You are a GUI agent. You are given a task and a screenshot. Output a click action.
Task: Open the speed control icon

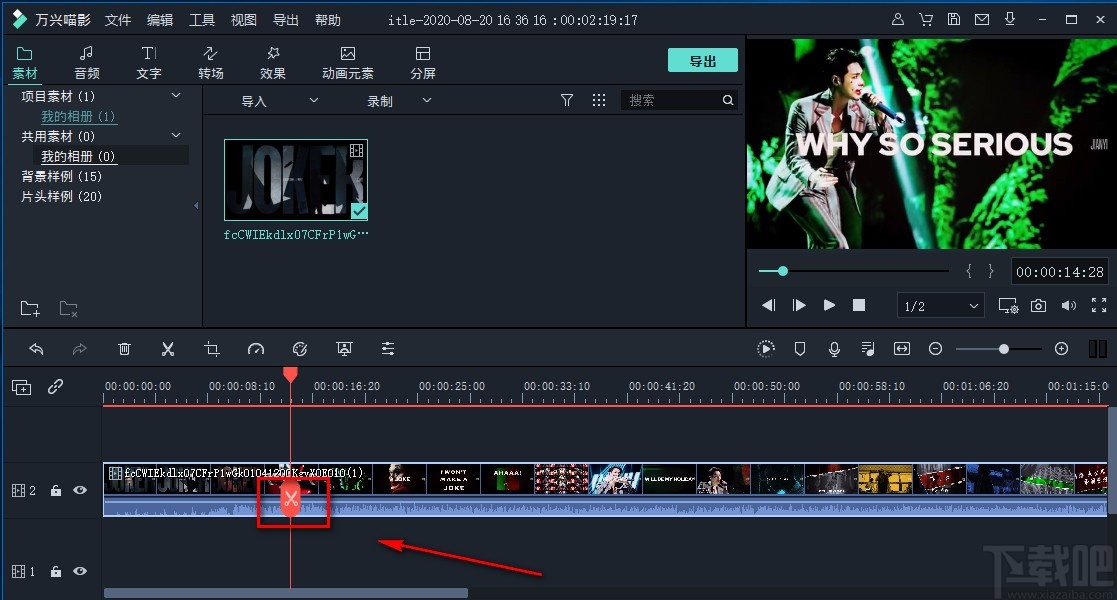(256, 348)
